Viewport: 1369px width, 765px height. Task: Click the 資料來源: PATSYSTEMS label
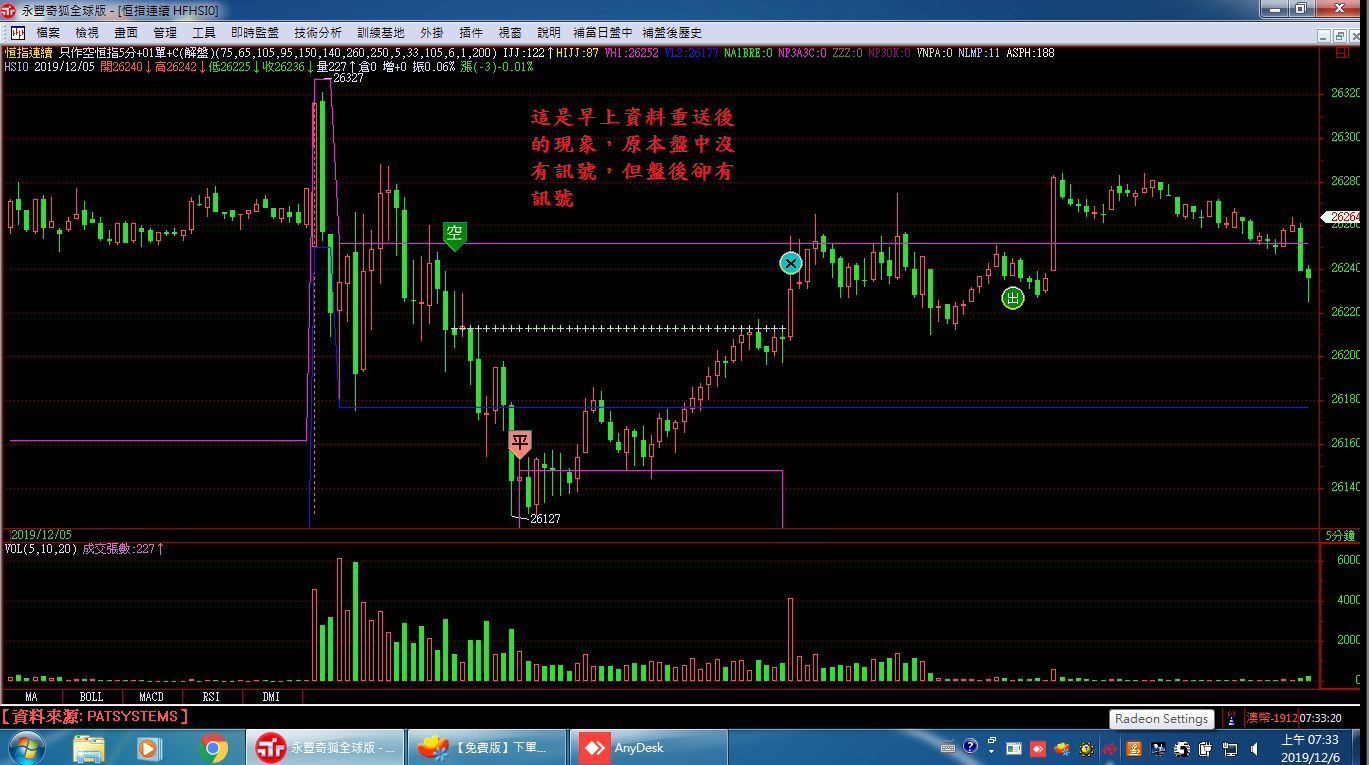coord(95,716)
